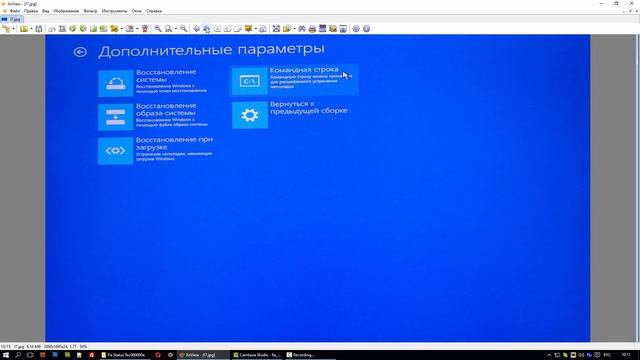The width and height of the screenshot is (640, 360).
Task: Click the gray globe icon beside info
Action: pyautogui.click(x=356, y=29)
